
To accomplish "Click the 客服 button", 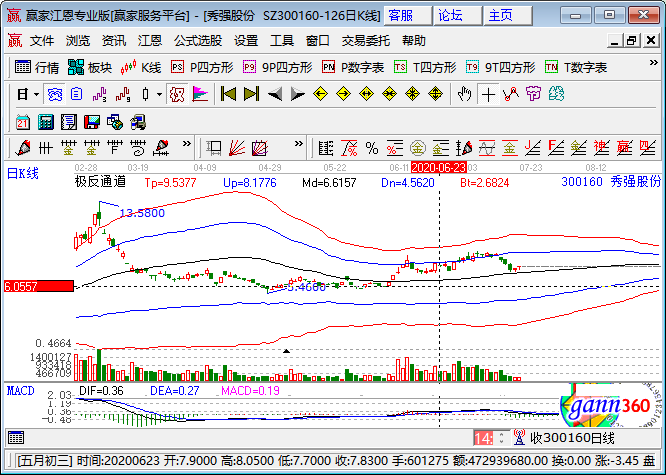I will coord(408,16).
